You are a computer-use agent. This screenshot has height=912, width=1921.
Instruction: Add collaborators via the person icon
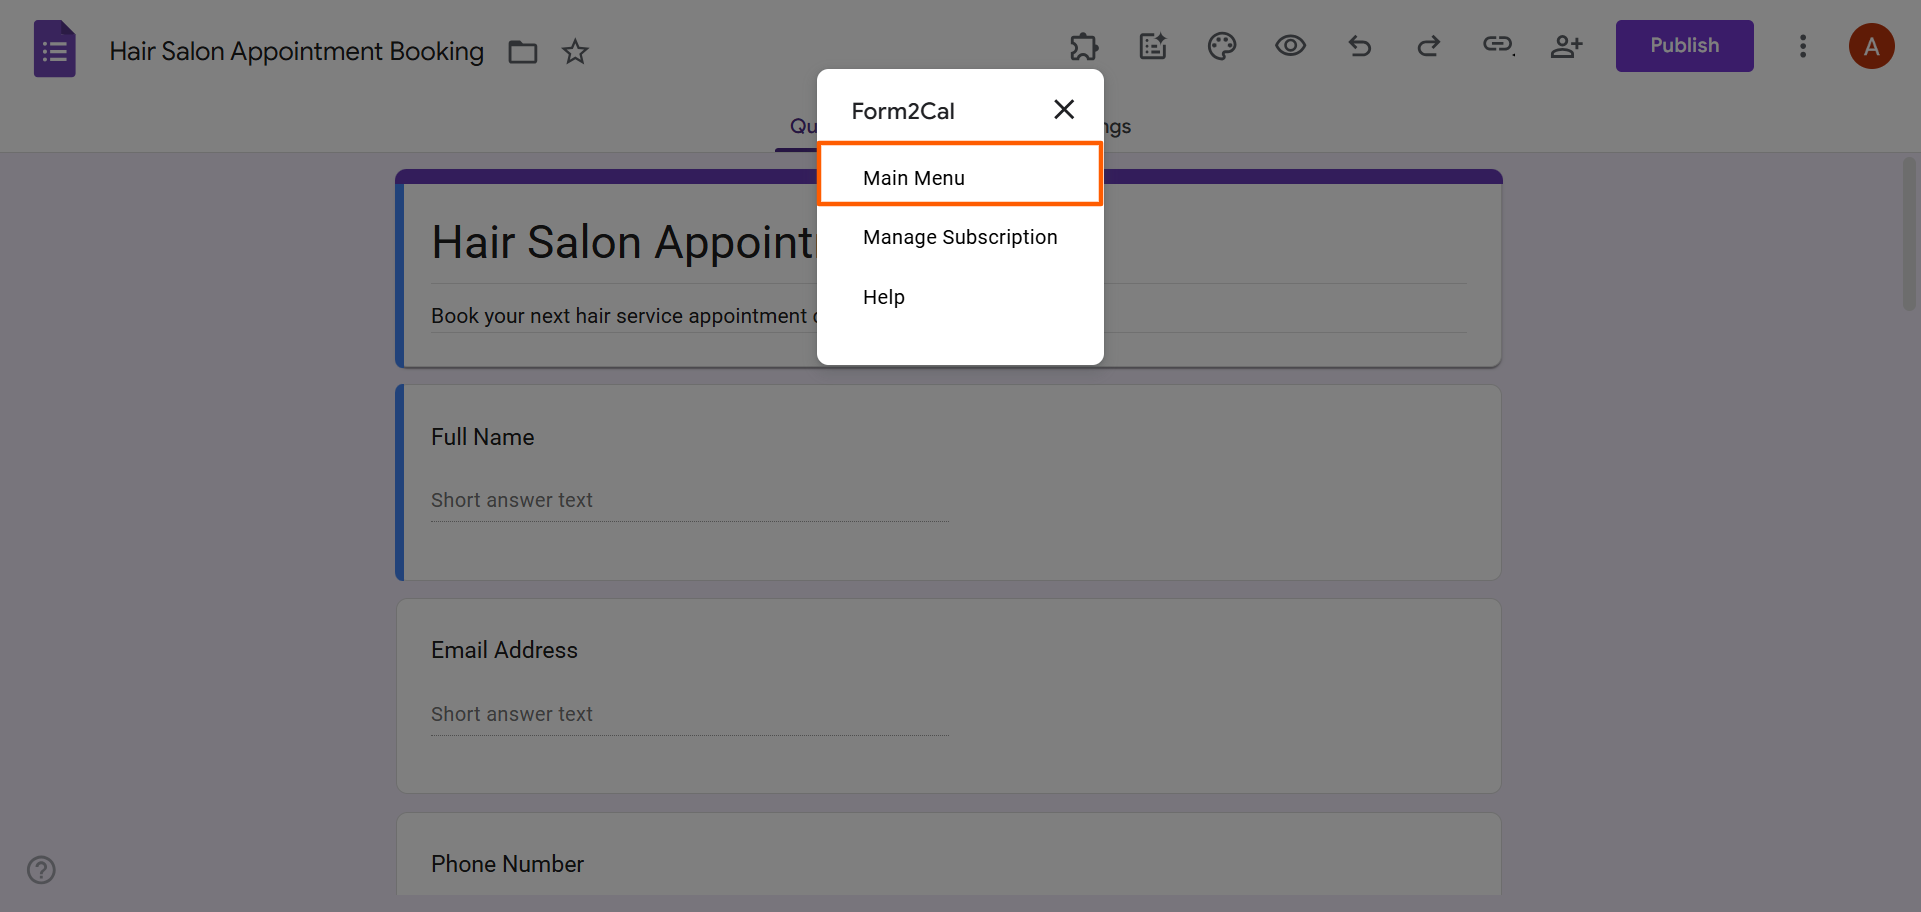click(x=1566, y=46)
